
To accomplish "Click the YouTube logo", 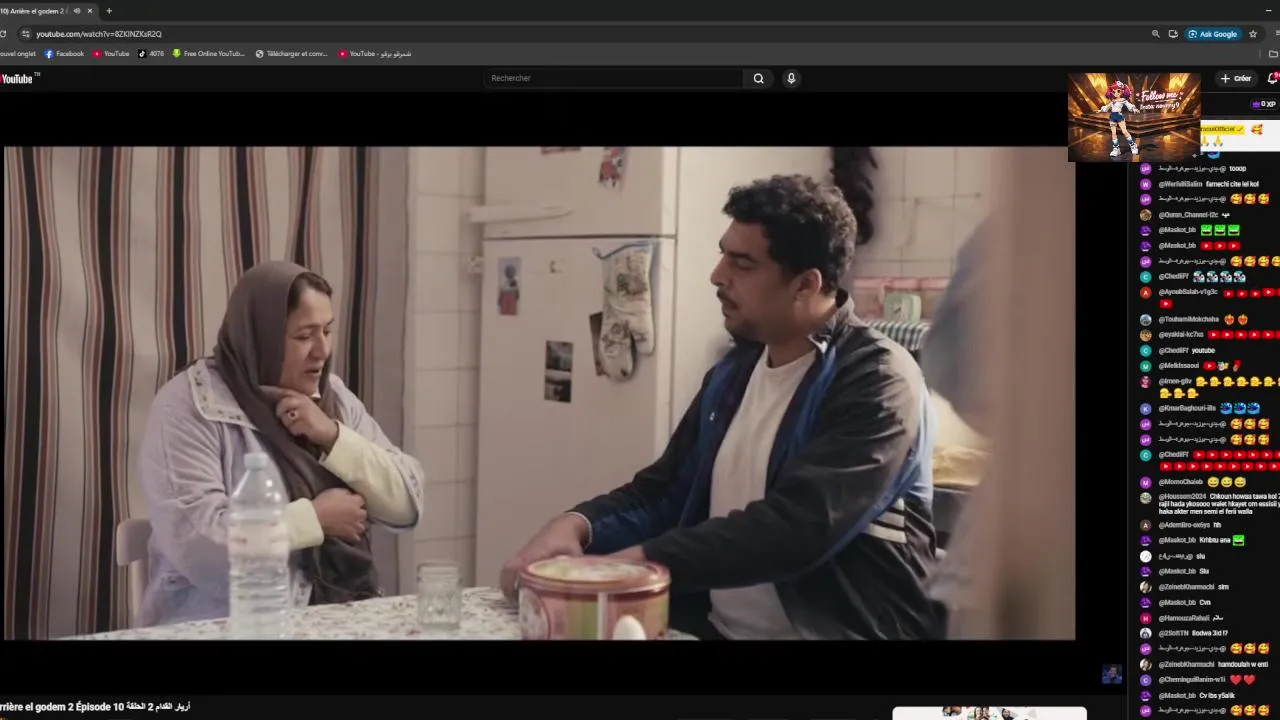I will 17,78.
